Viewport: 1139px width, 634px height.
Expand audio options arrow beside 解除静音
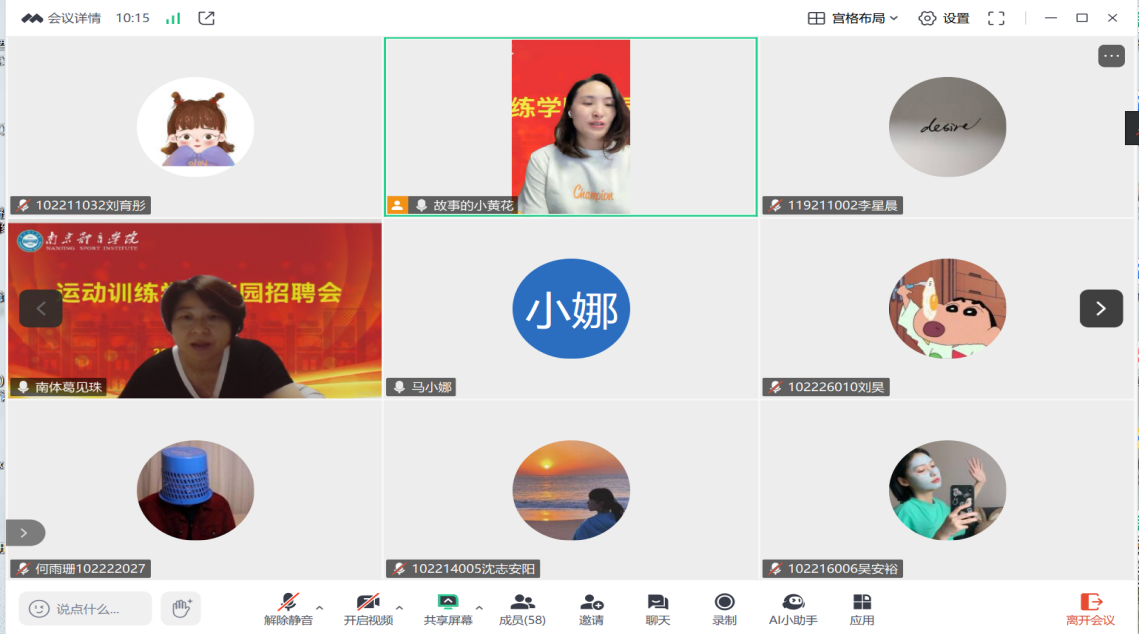pyautogui.click(x=320, y=607)
